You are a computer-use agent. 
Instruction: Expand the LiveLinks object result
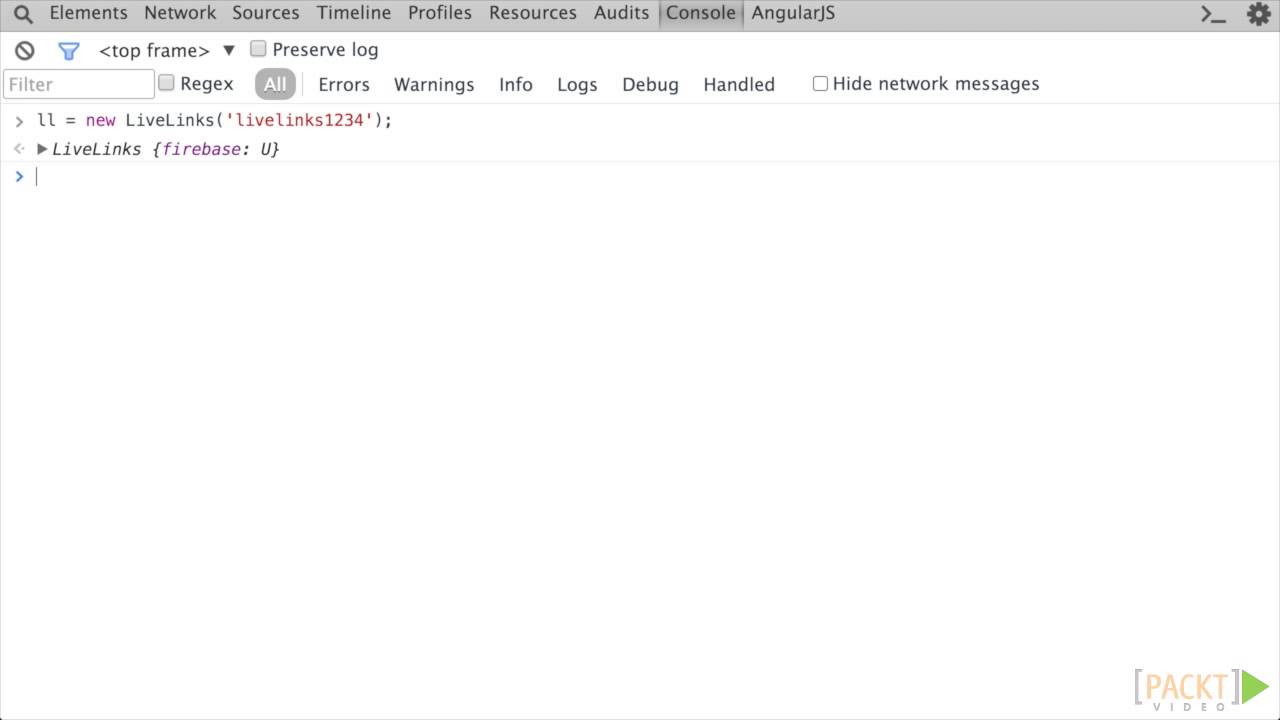tap(42, 149)
